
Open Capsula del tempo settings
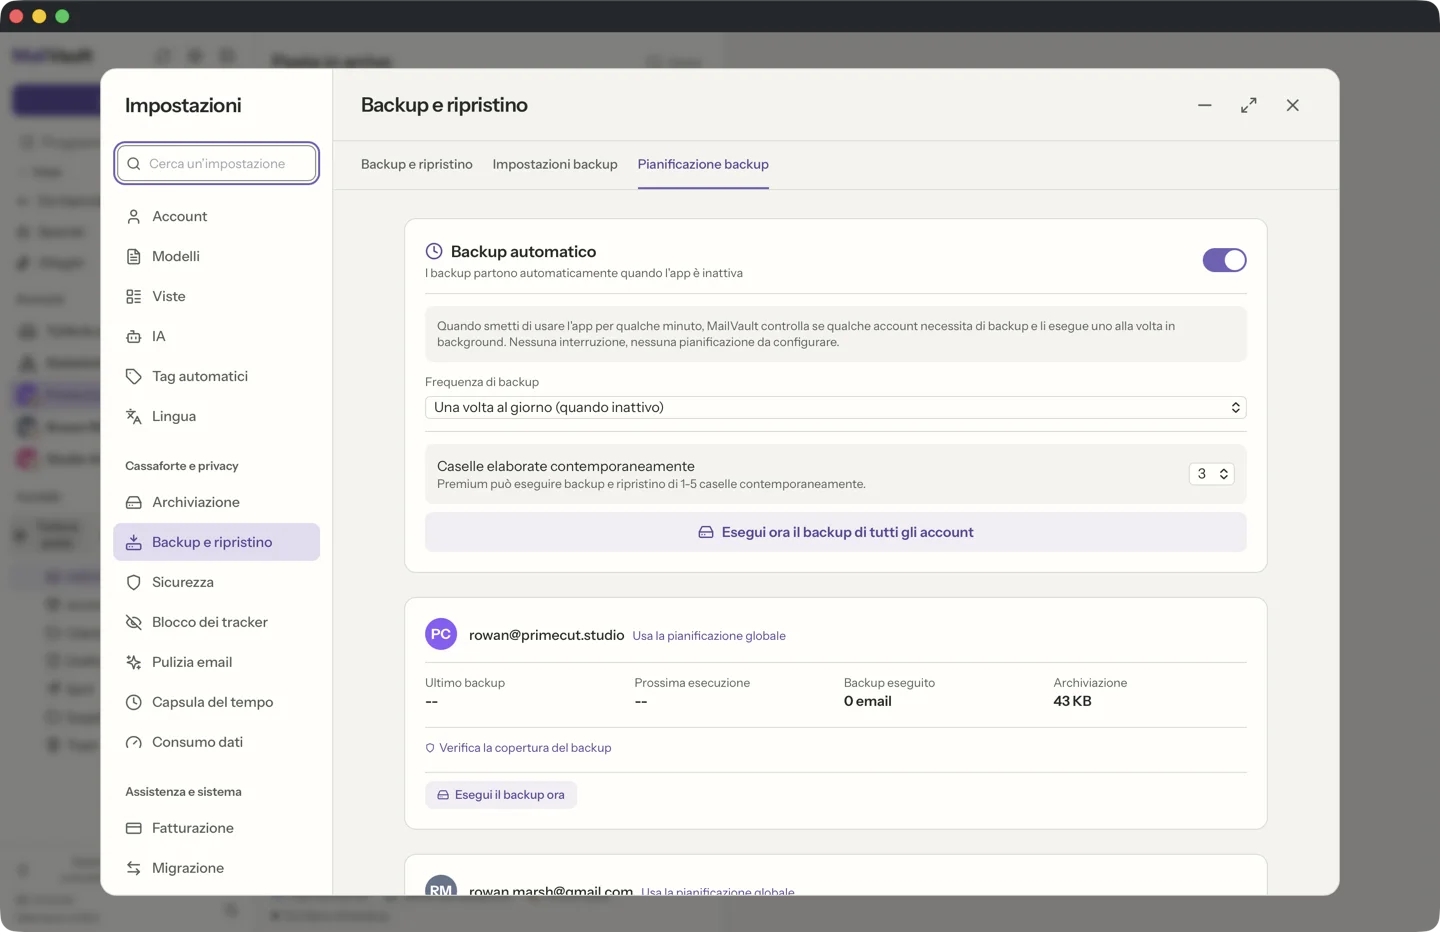[216, 702]
